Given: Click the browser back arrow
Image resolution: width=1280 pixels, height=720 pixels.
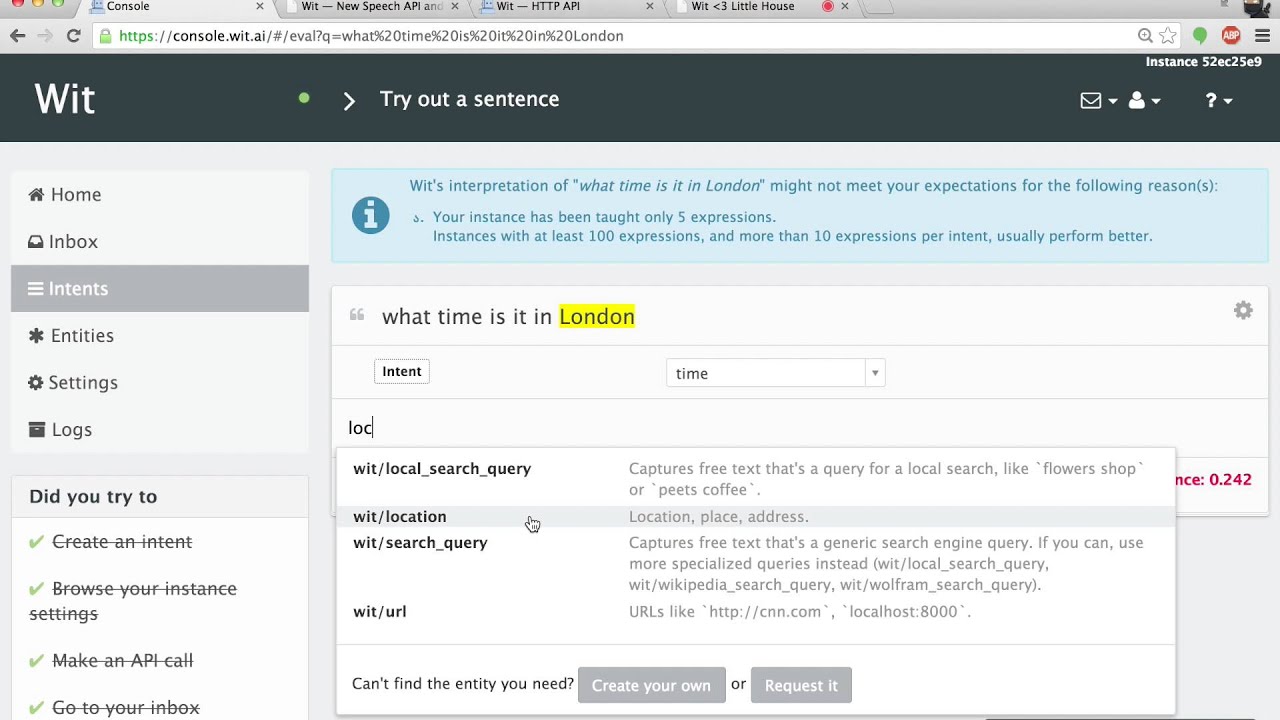Looking at the screenshot, I should tap(18, 36).
